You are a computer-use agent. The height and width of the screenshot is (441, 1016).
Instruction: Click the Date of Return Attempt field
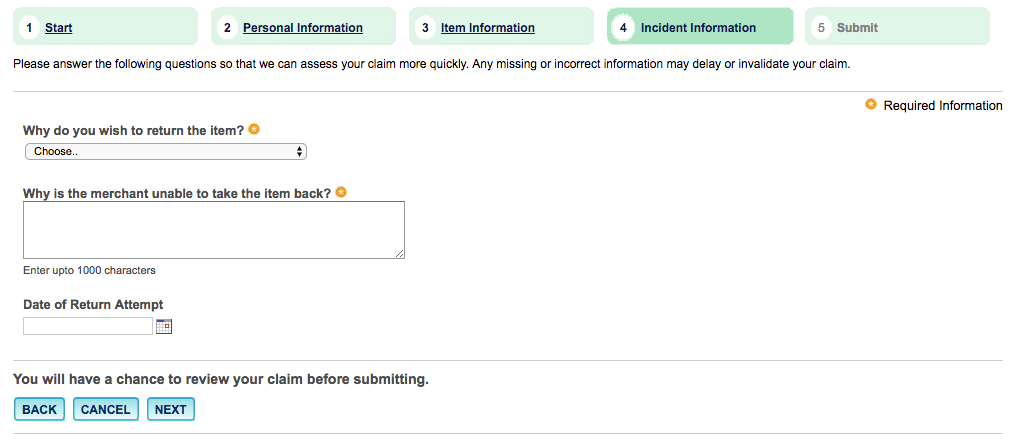(88, 326)
